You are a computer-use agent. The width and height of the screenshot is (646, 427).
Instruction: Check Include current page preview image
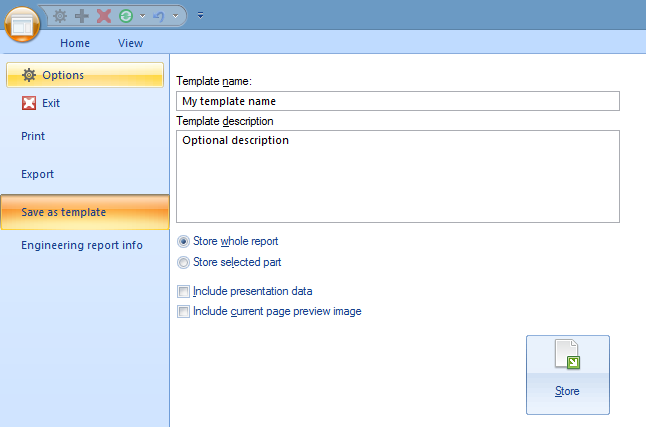(183, 311)
